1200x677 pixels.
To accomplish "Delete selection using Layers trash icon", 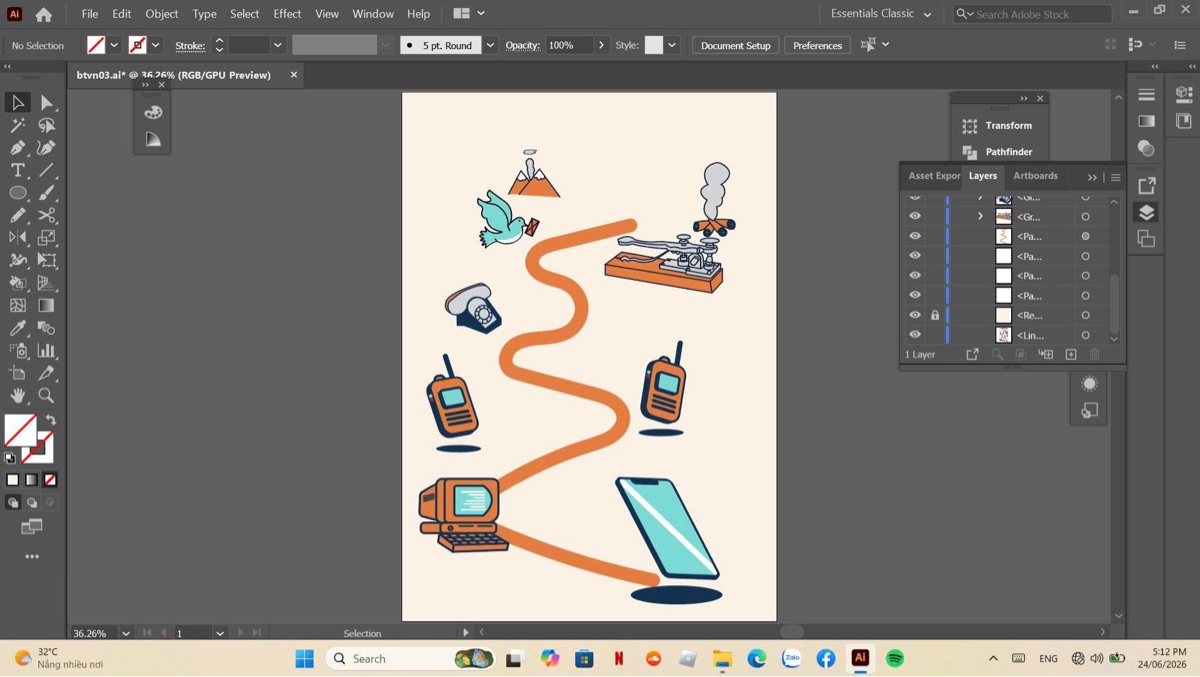I will (1094, 354).
